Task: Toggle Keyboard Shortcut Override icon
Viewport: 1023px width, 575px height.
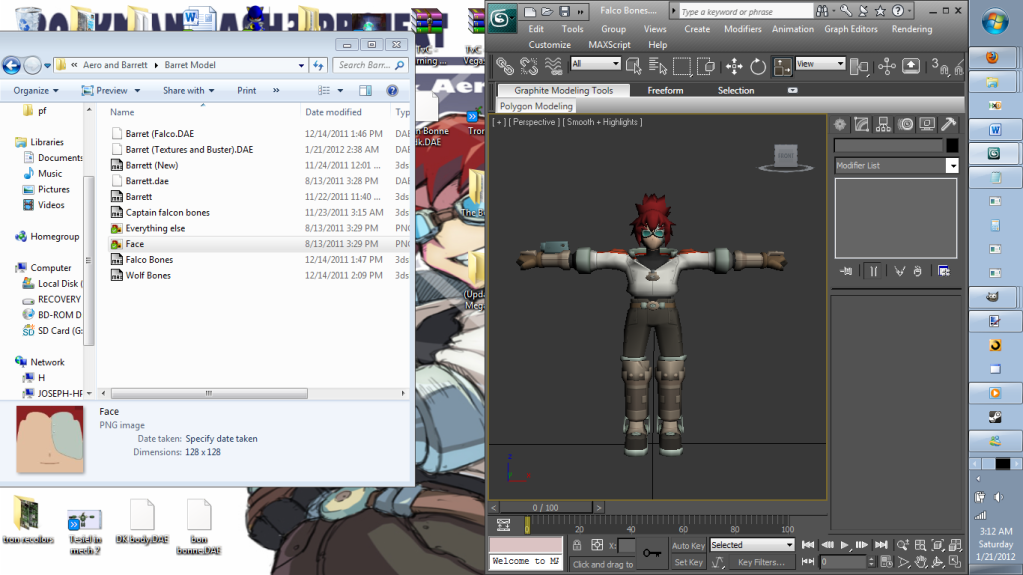Action: click(911, 66)
